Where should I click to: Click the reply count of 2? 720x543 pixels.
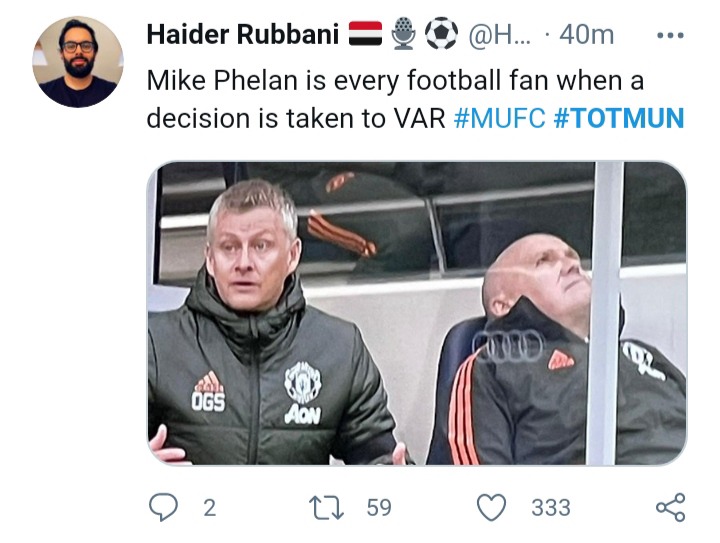(x=209, y=508)
